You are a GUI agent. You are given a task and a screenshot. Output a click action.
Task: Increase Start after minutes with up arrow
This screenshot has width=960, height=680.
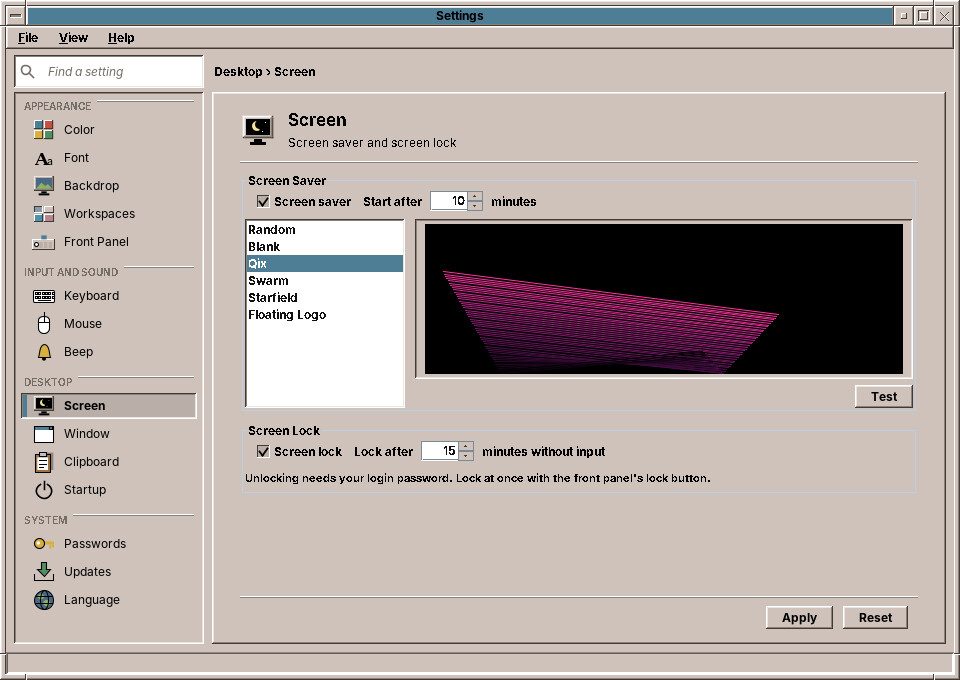475,196
